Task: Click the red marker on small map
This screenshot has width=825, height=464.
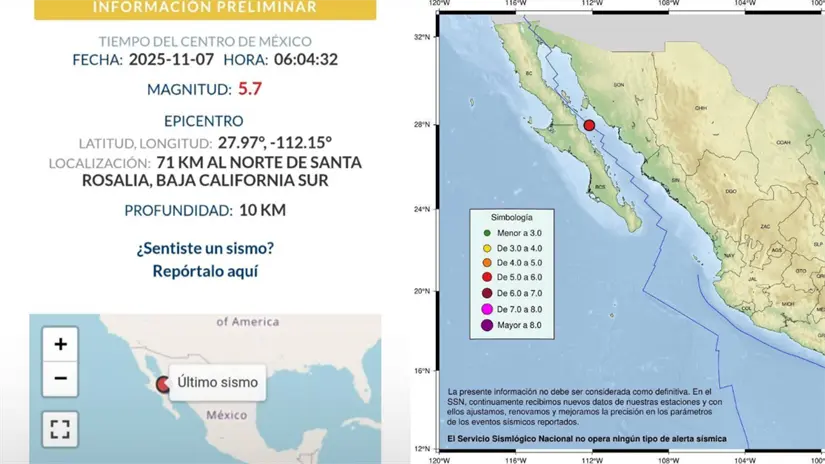Action: point(163,383)
